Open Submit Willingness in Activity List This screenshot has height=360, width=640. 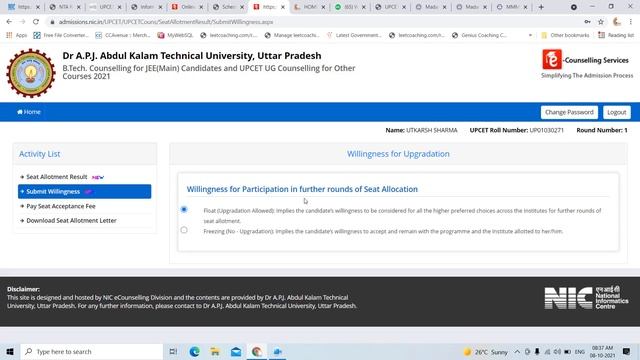tap(84, 191)
